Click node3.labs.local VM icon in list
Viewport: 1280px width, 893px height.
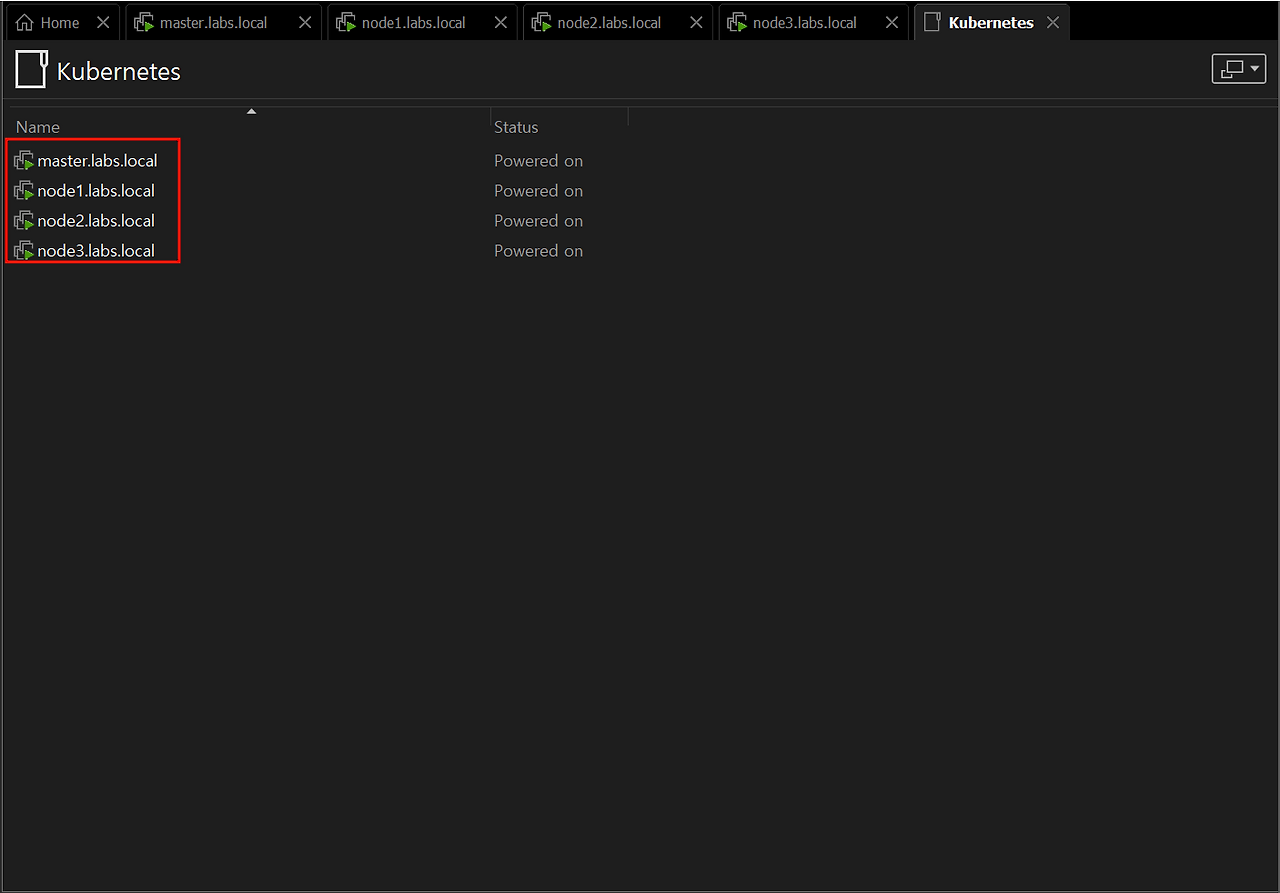pyautogui.click(x=25, y=251)
